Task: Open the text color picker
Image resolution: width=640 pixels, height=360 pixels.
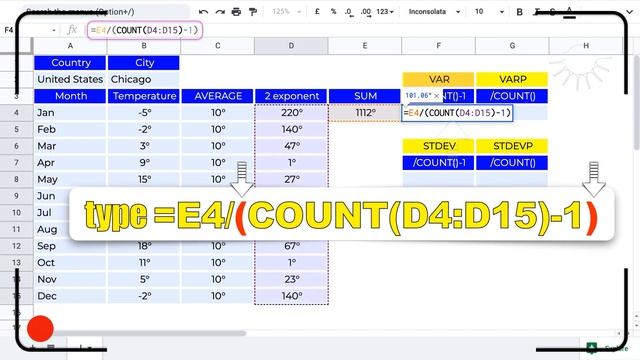Action: click(569, 12)
